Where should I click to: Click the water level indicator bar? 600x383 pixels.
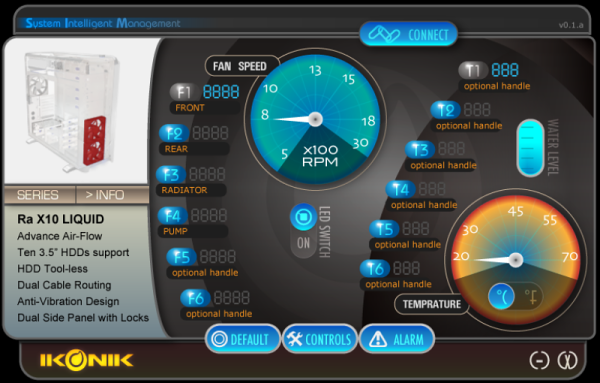[530, 148]
